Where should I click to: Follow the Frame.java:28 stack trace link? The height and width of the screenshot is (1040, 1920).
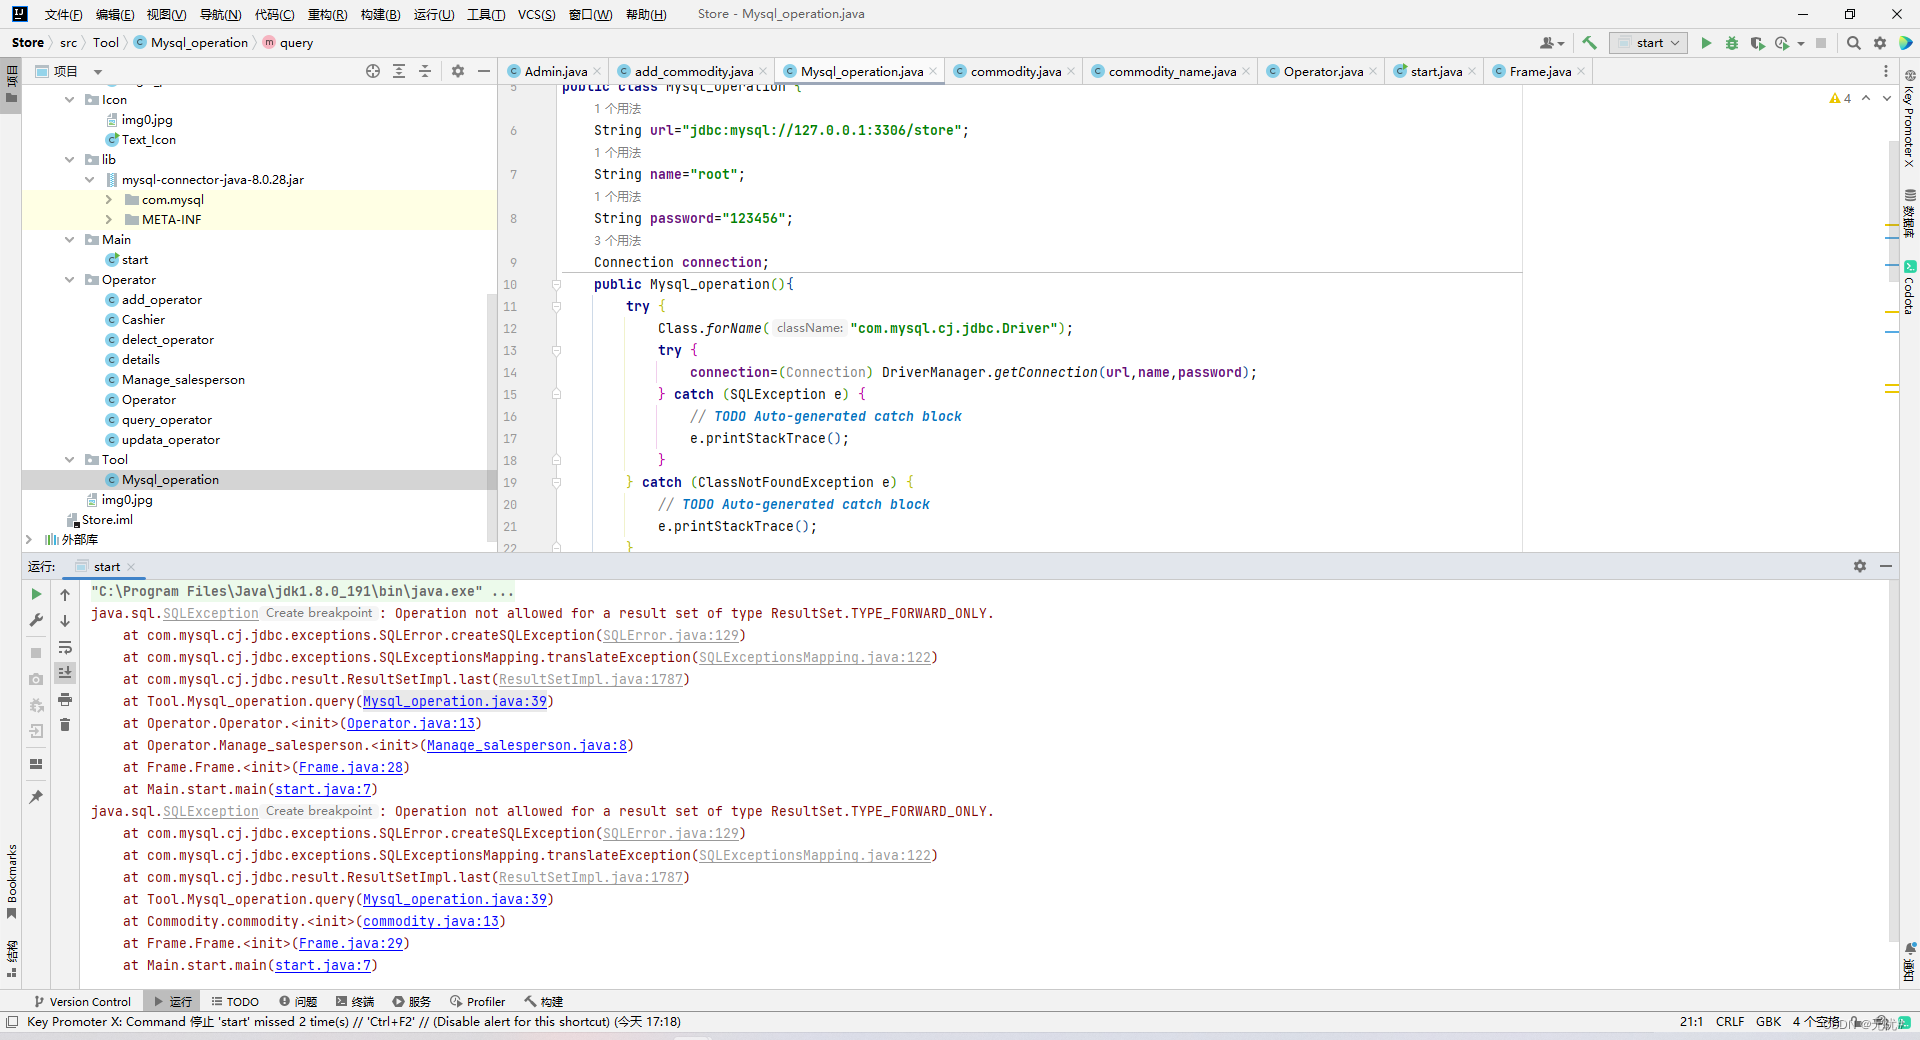click(x=351, y=767)
